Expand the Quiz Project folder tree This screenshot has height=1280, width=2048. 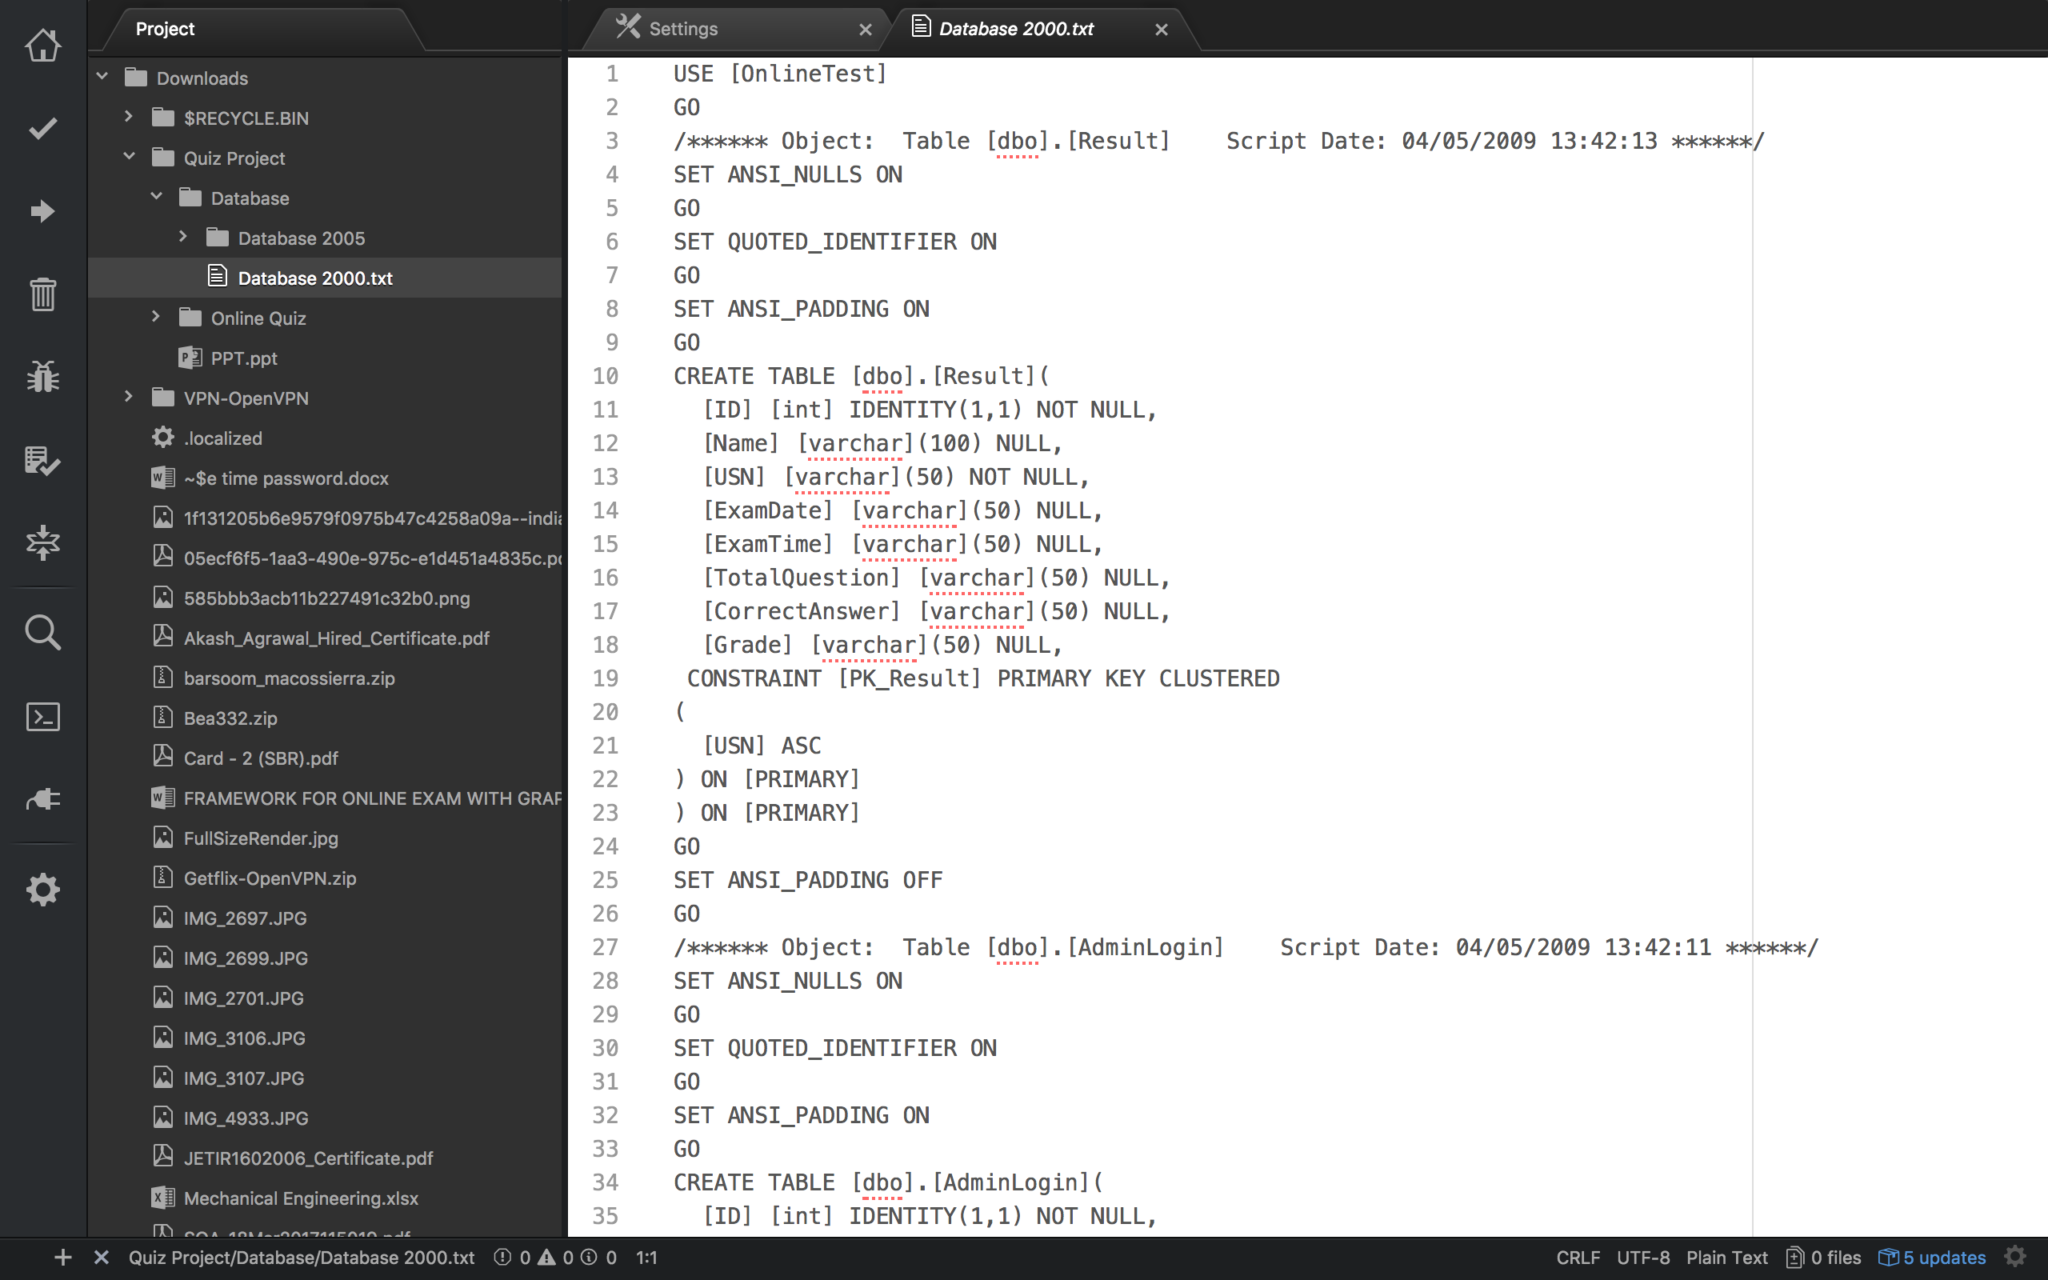pyautogui.click(x=130, y=158)
